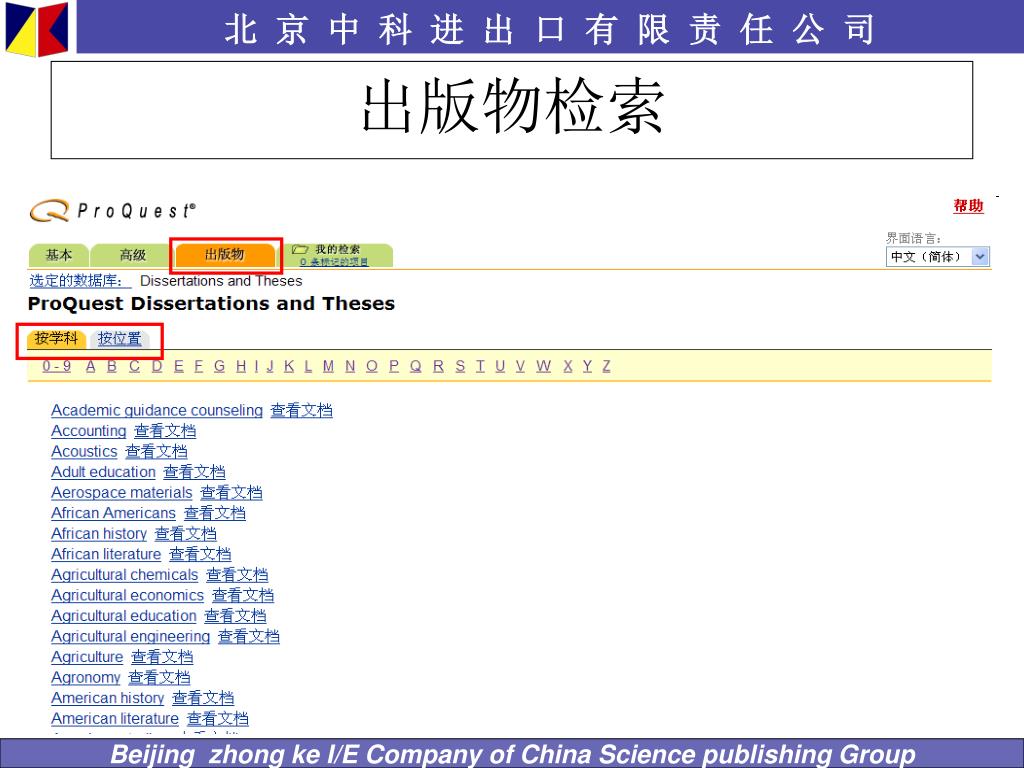
Task: Jump to letter K in index
Action: coord(289,366)
